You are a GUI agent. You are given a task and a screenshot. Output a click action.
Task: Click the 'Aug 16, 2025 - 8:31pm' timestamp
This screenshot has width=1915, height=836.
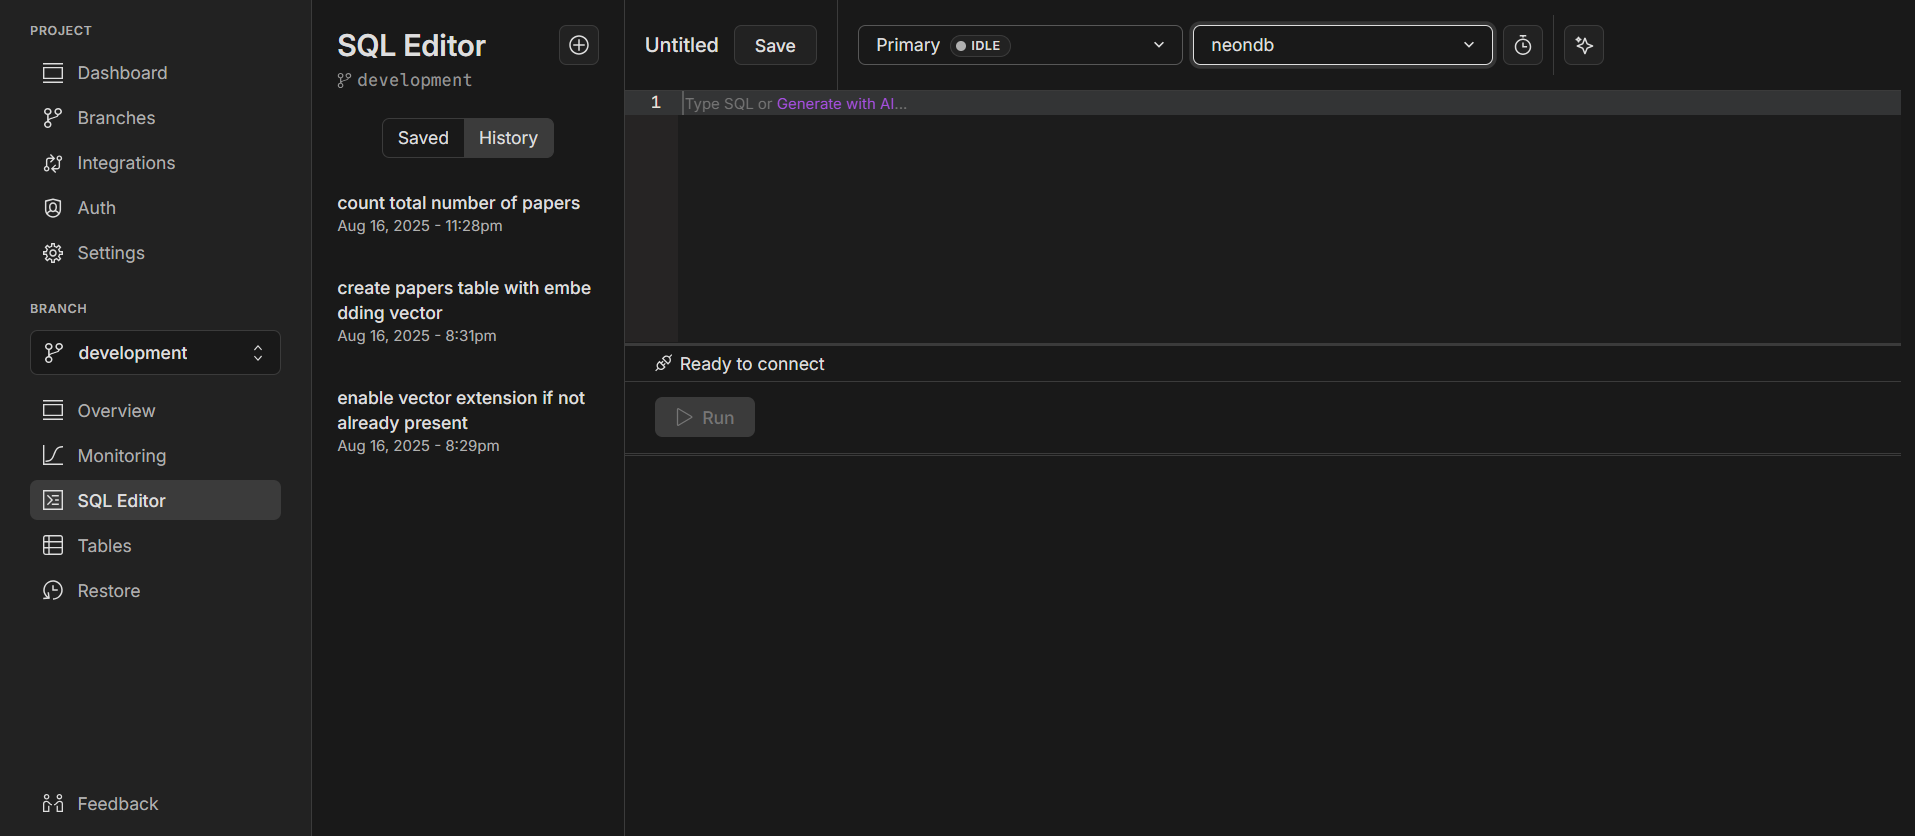point(417,336)
